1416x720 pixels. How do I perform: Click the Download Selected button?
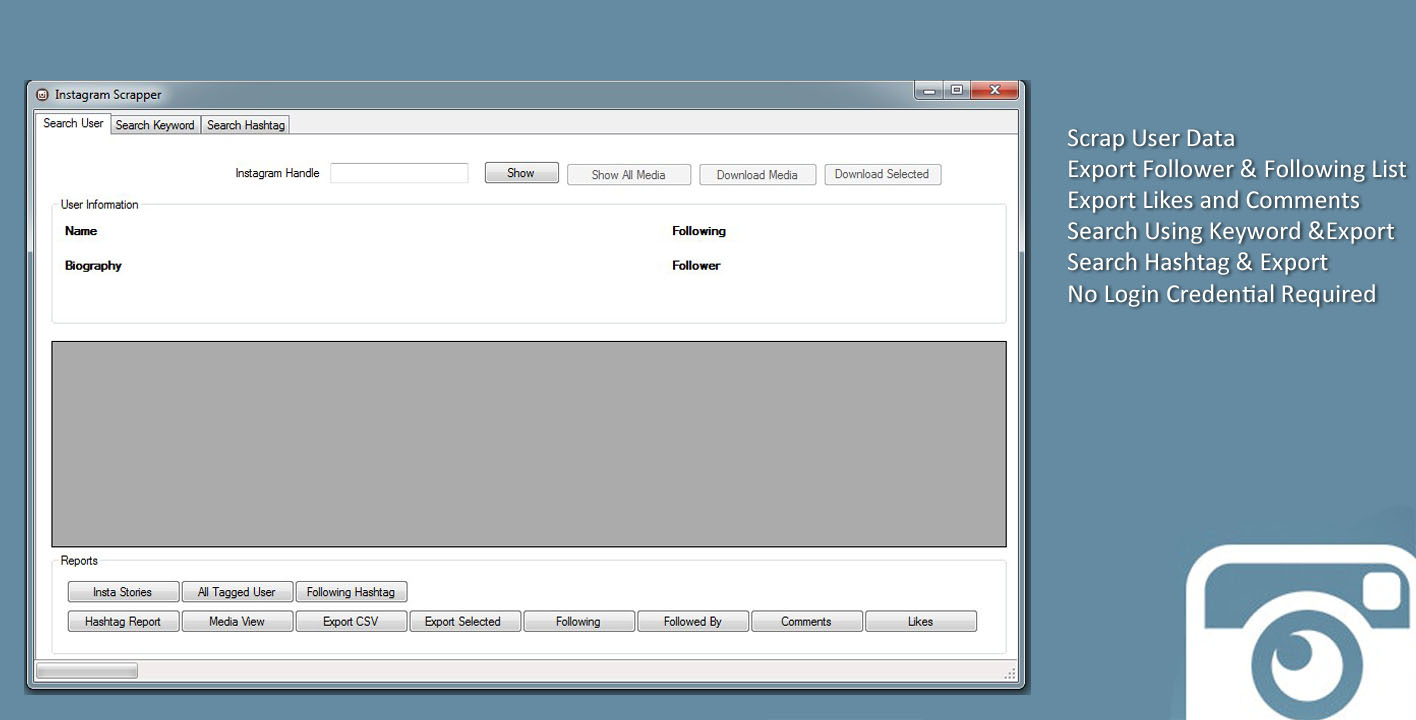pos(882,174)
